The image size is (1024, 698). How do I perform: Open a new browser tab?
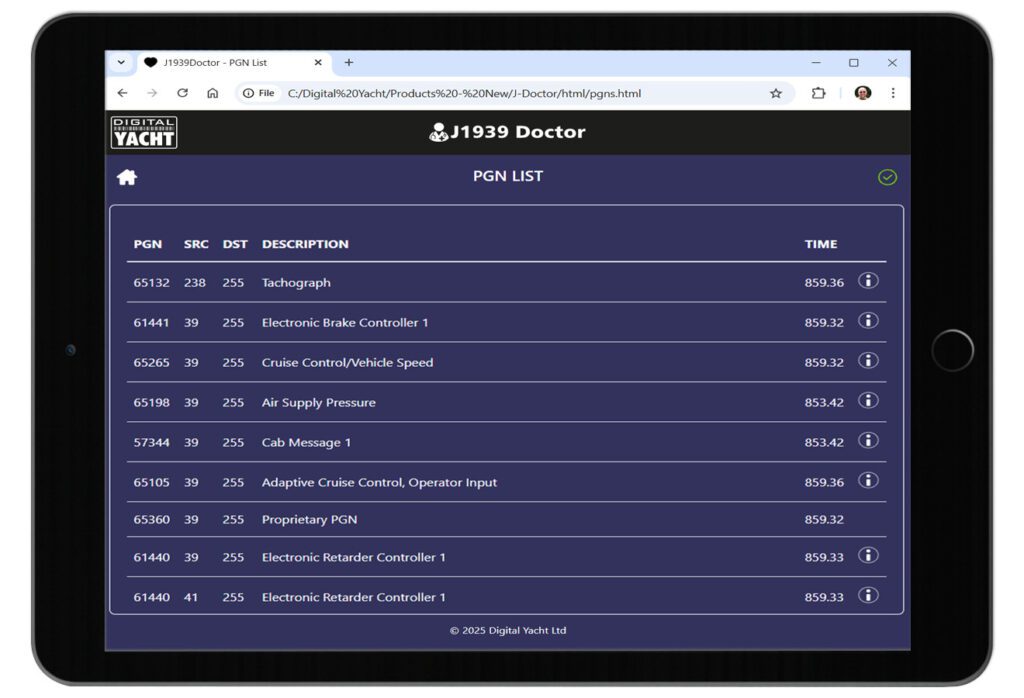pyautogui.click(x=349, y=62)
